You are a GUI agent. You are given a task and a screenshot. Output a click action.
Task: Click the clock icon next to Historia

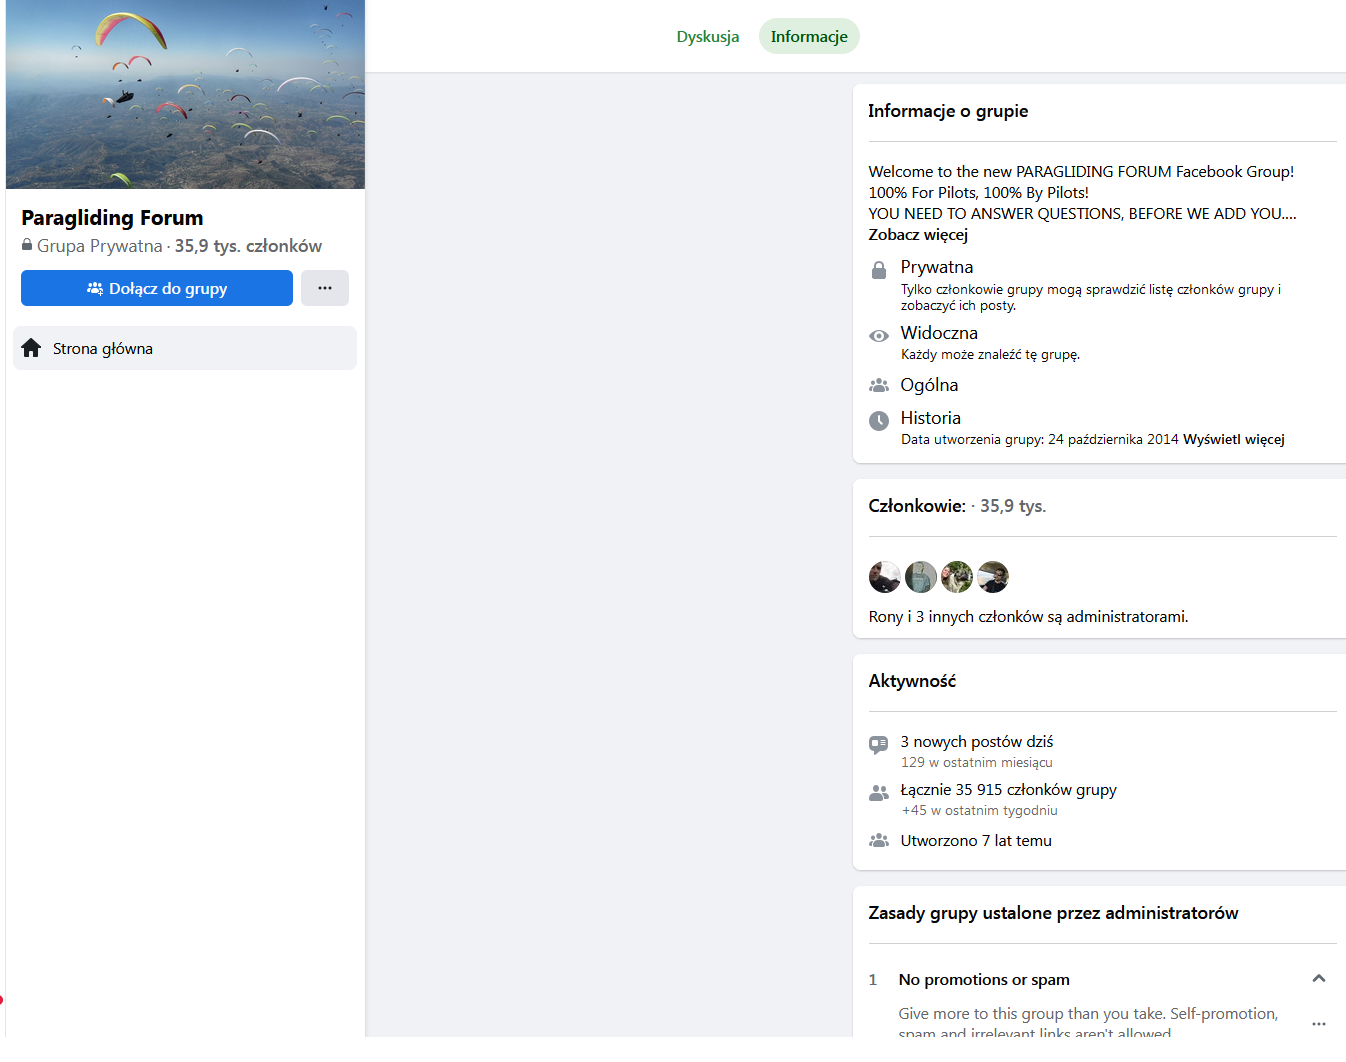(x=879, y=421)
